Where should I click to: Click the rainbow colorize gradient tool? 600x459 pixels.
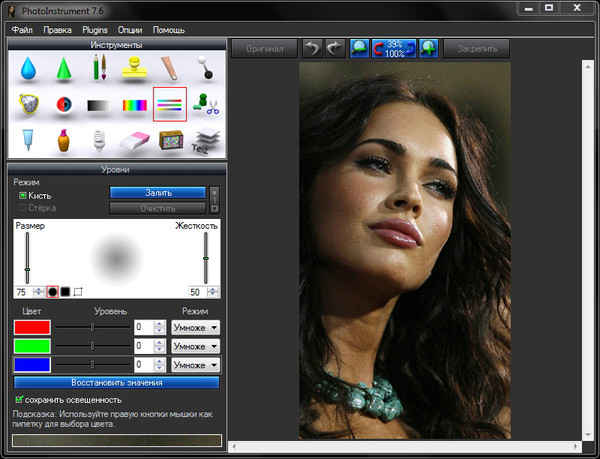134,104
